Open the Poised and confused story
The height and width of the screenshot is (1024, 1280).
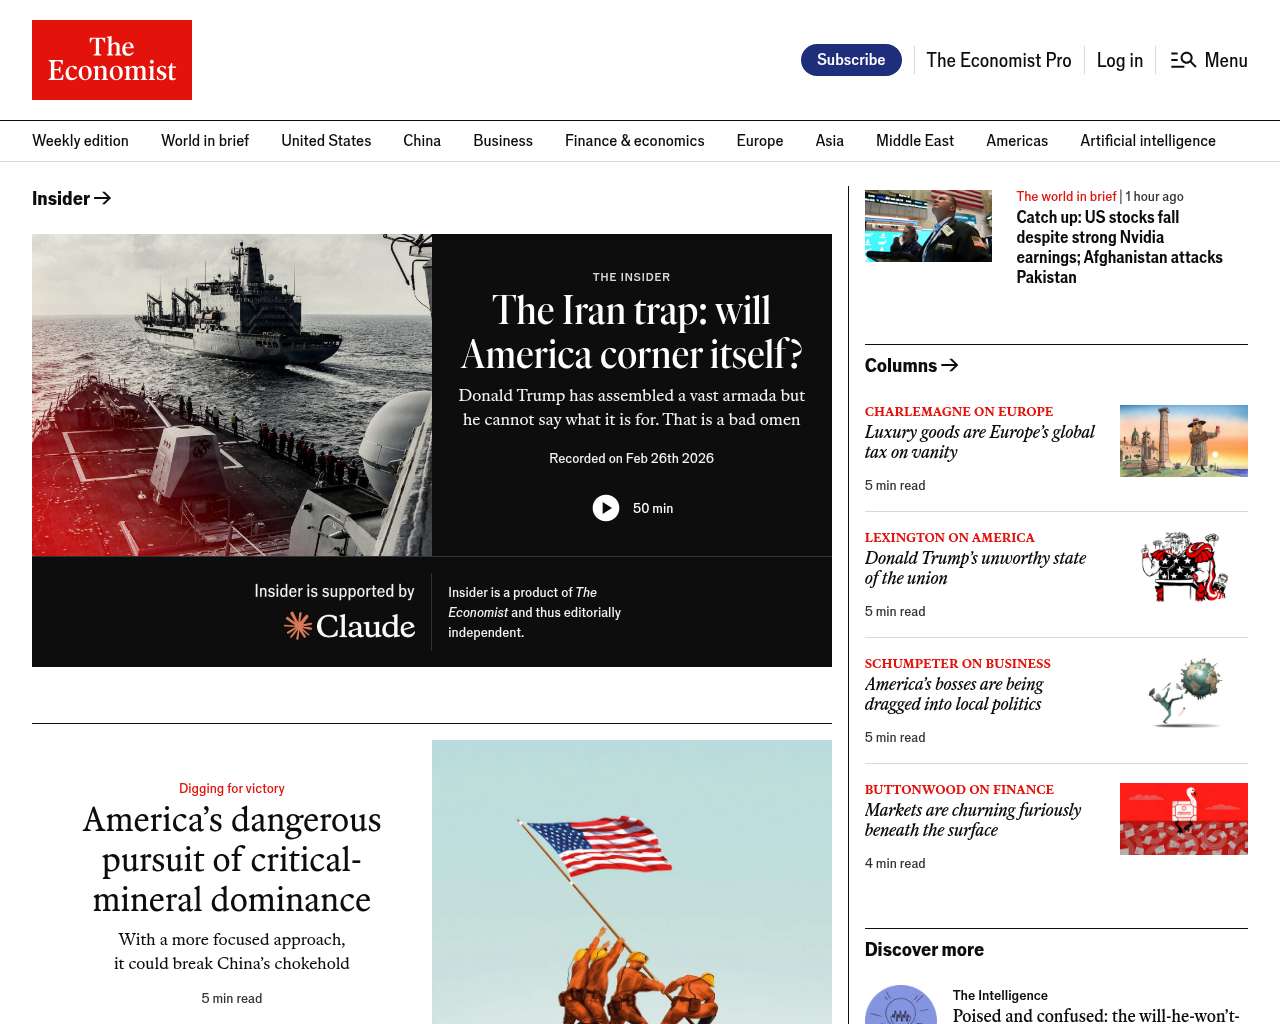(1096, 1016)
